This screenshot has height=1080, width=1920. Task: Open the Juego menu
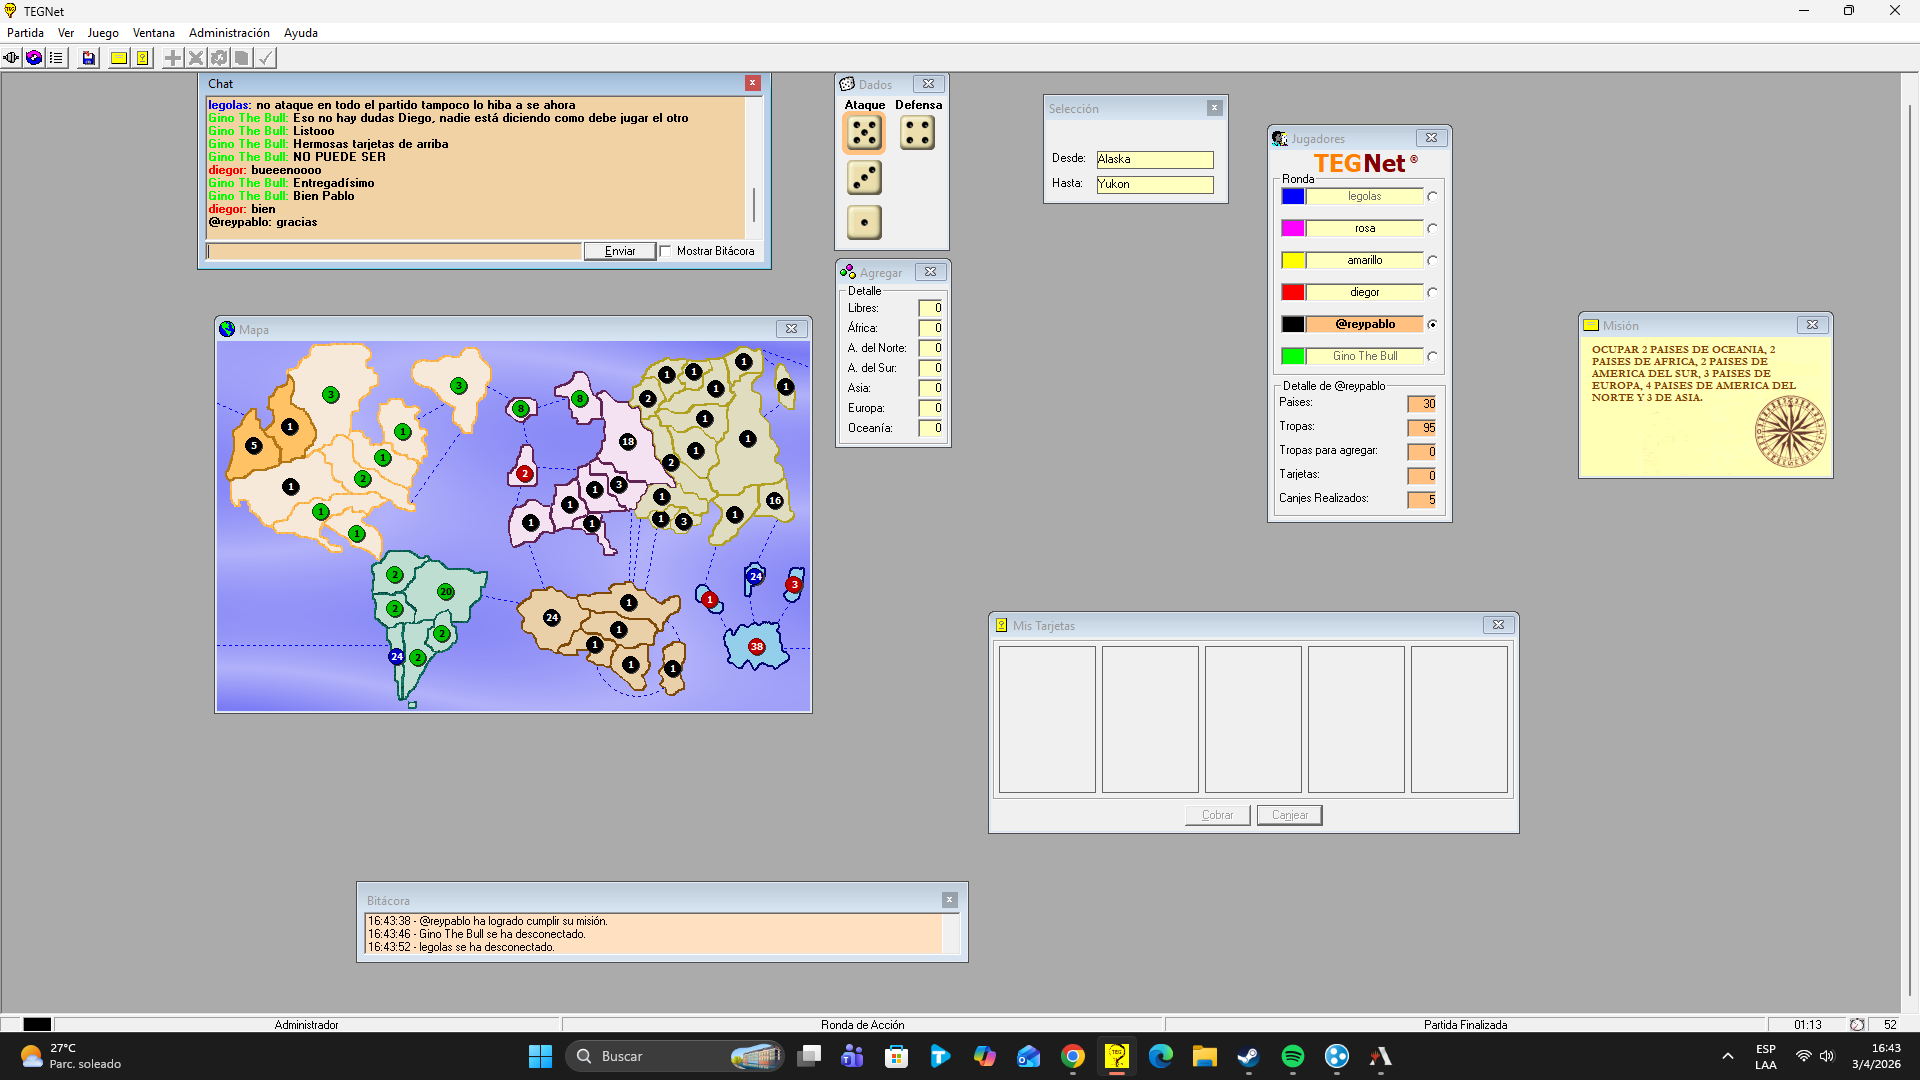click(x=103, y=33)
